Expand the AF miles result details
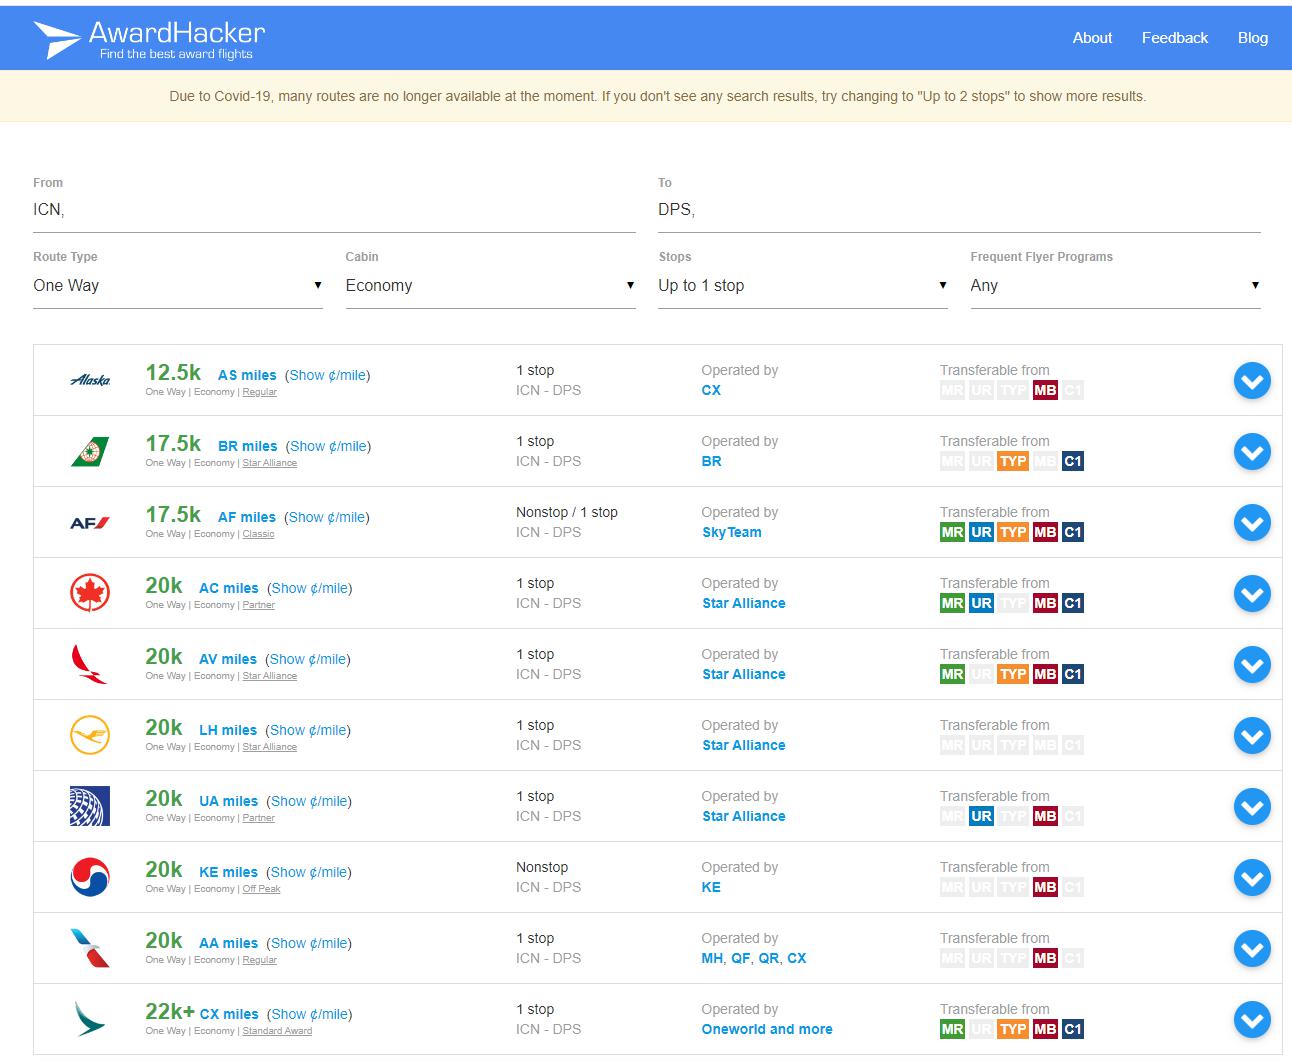Screen dimensions: 1292x1061 (x=1252, y=523)
